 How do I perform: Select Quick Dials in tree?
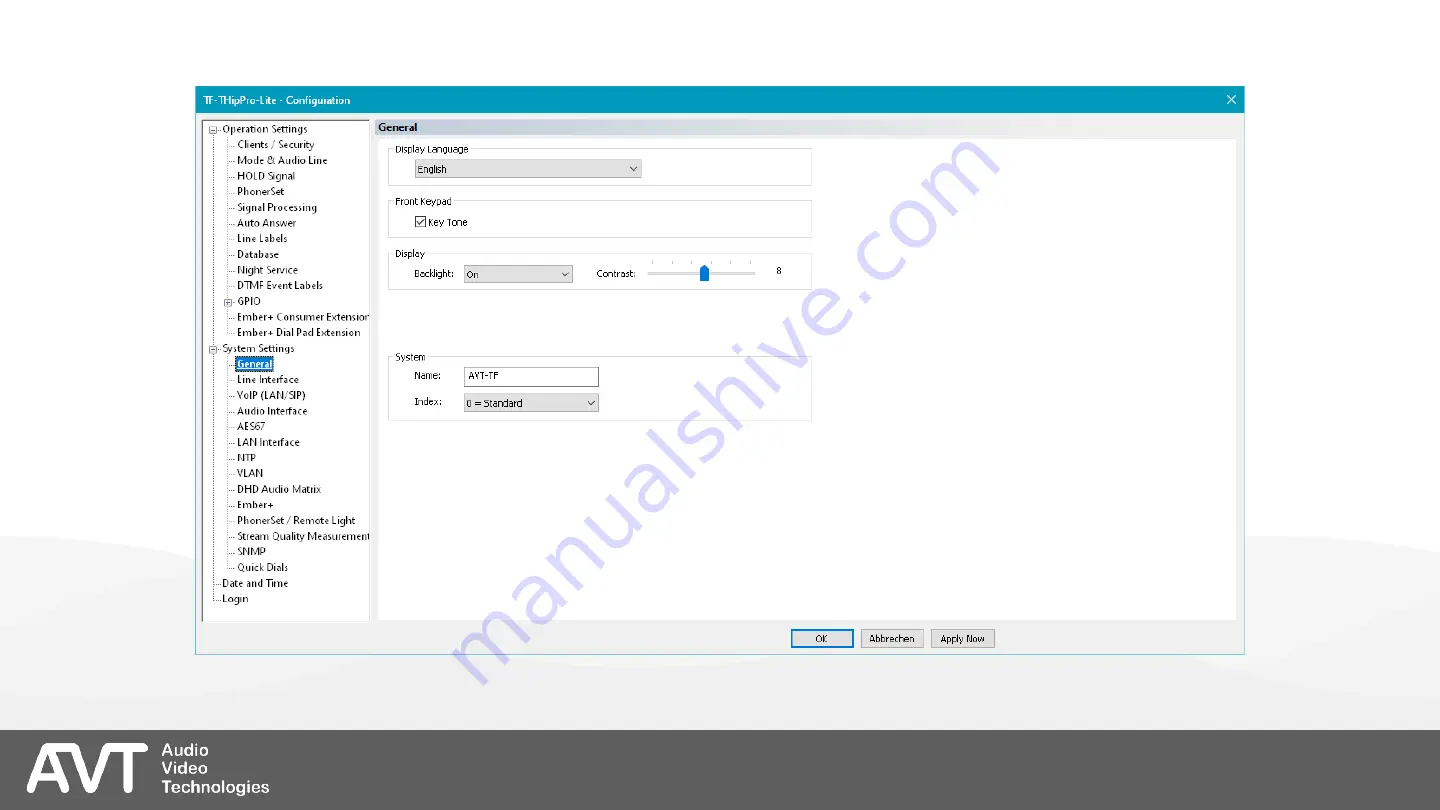[x=263, y=567]
